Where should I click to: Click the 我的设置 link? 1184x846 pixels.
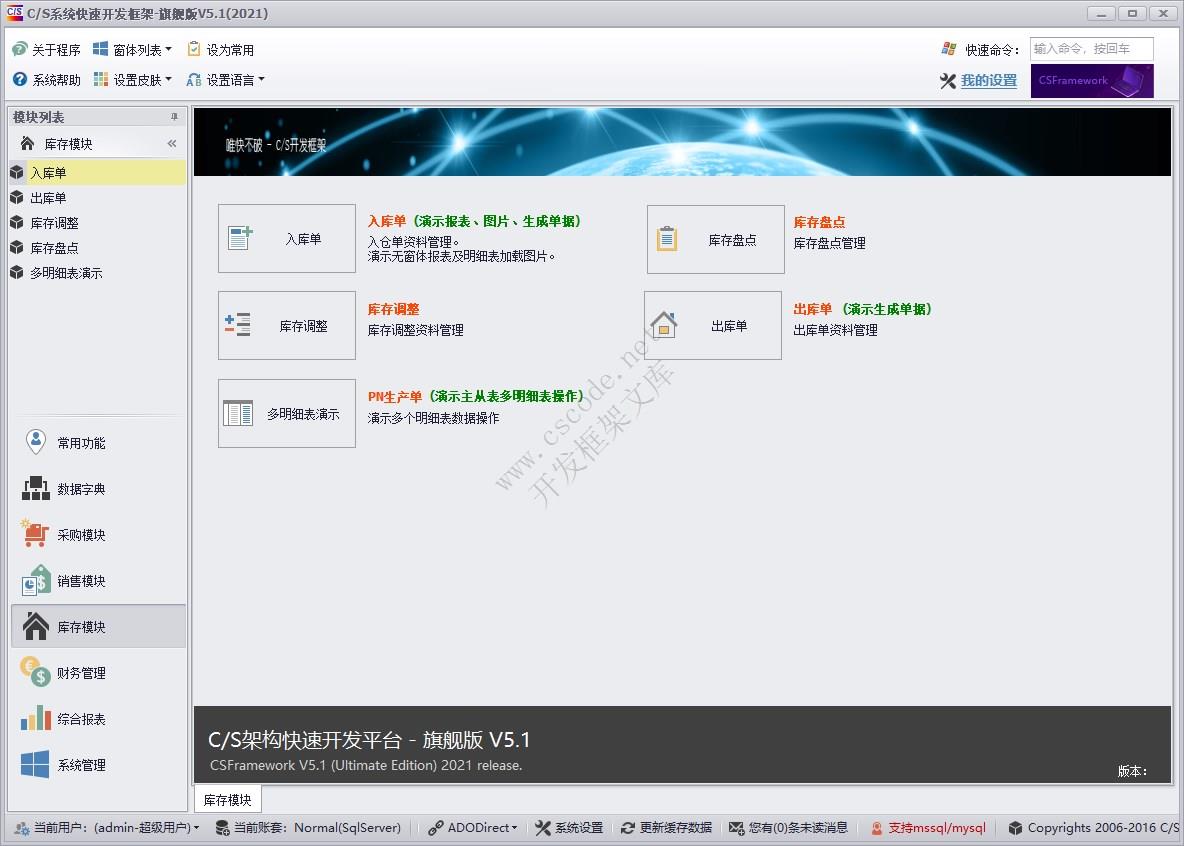(x=989, y=81)
